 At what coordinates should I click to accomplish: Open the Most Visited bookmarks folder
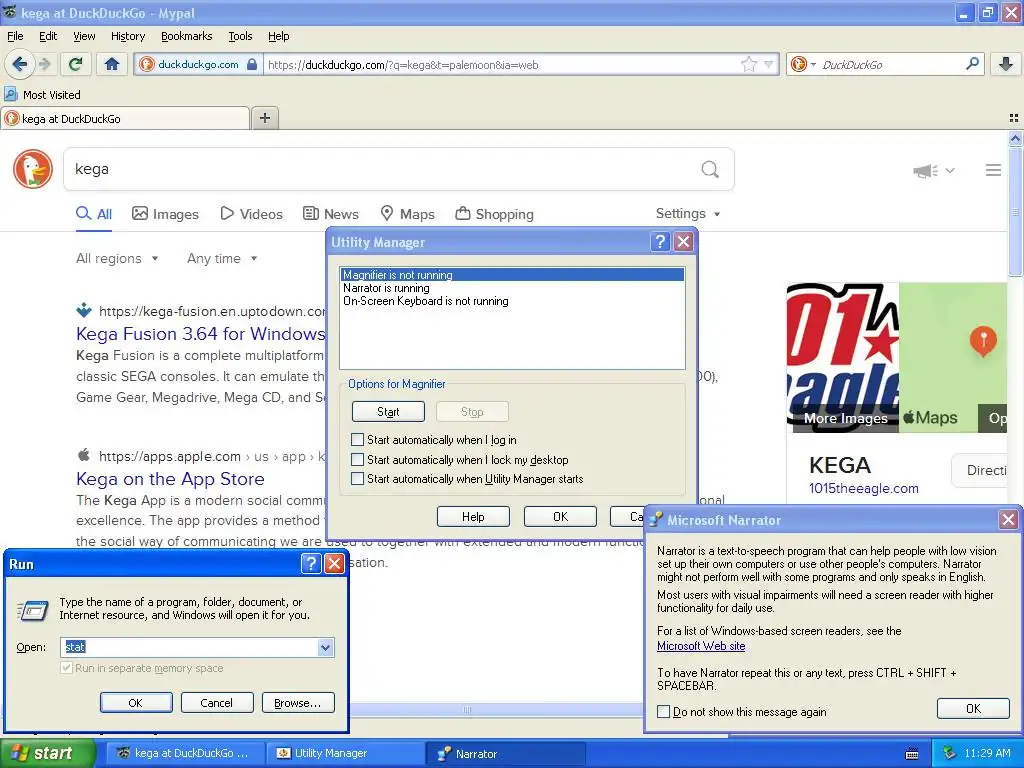point(42,95)
